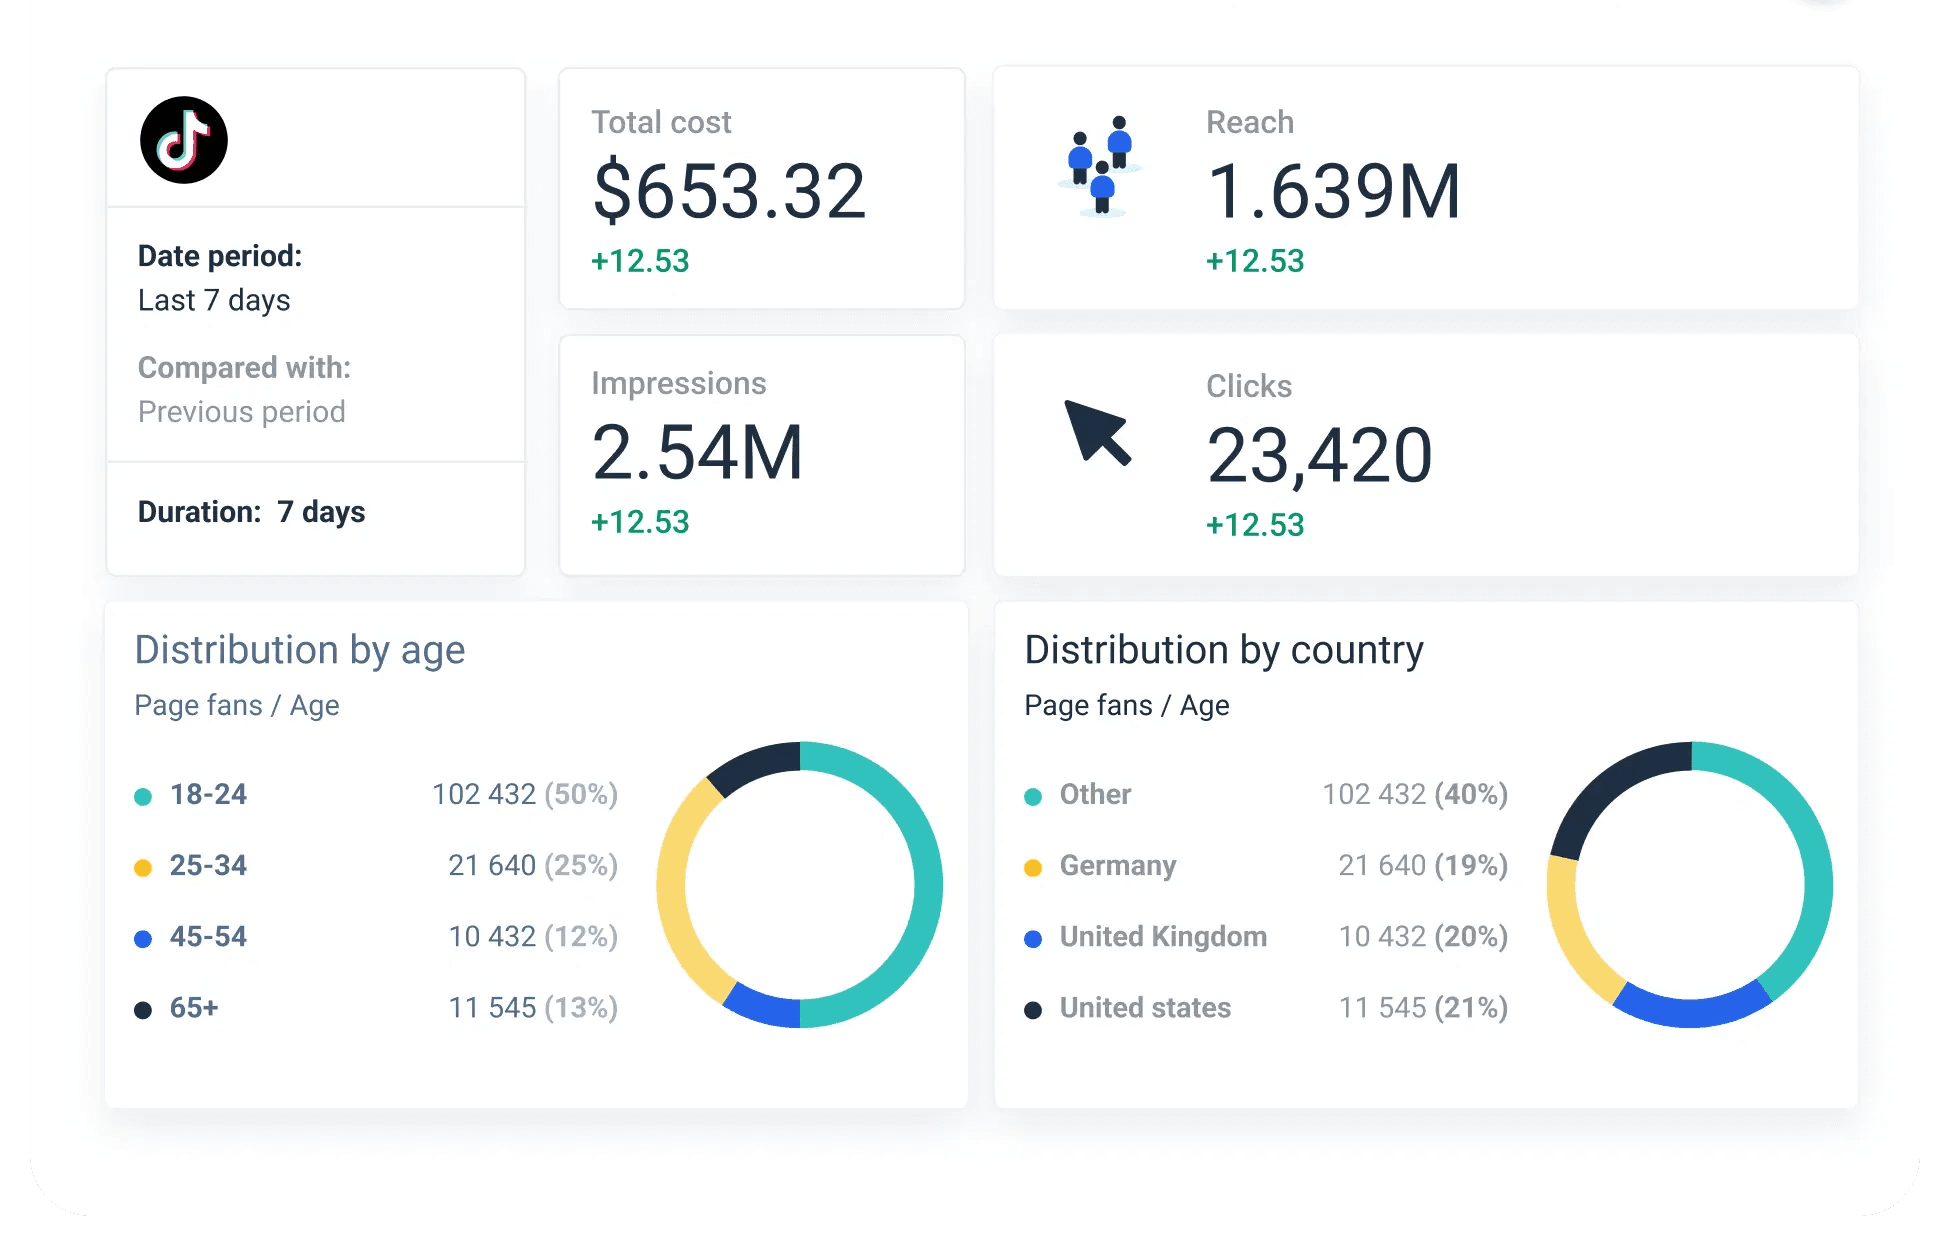Click the Reach 1.639M value

coord(1333,191)
